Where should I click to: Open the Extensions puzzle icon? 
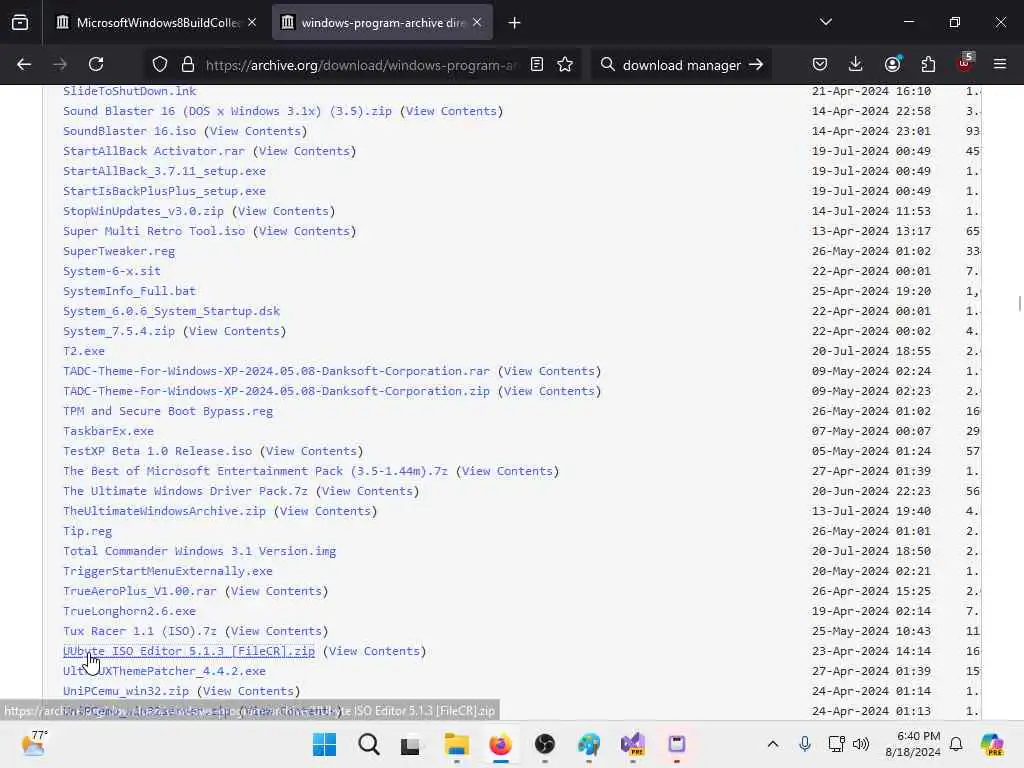tap(928, 64)
